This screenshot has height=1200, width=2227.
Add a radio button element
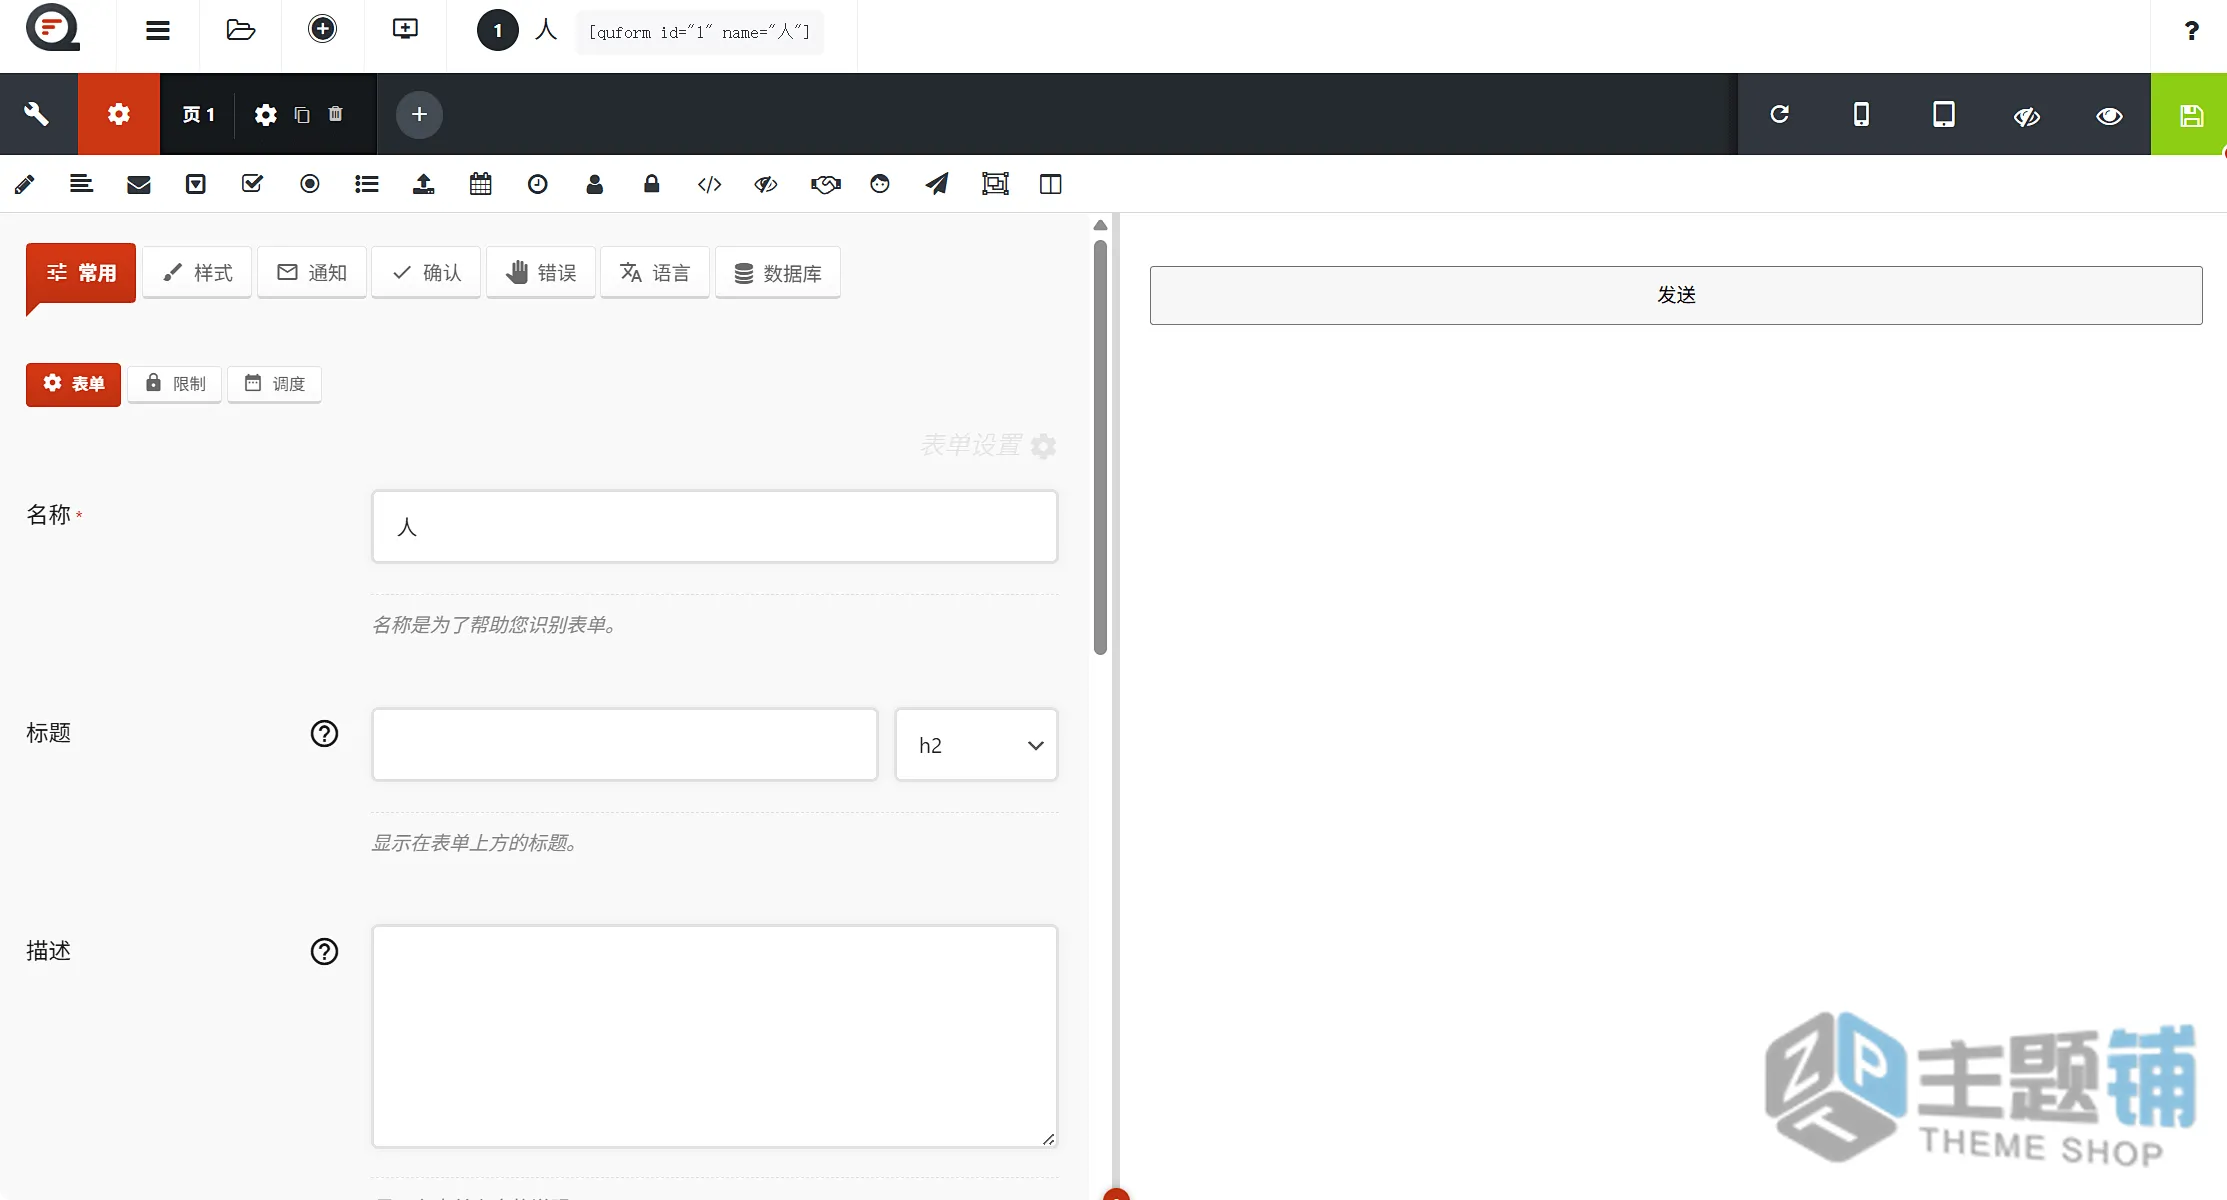pos(310,184)
